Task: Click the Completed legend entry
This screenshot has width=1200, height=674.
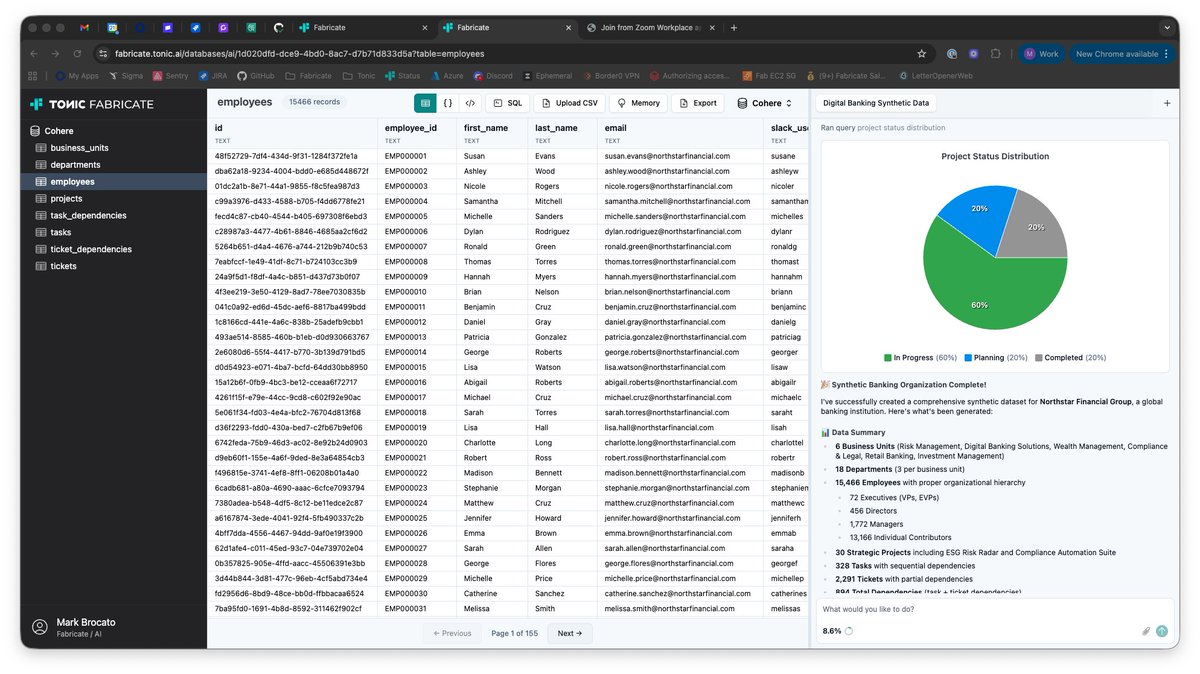Action: [1070, 358]
